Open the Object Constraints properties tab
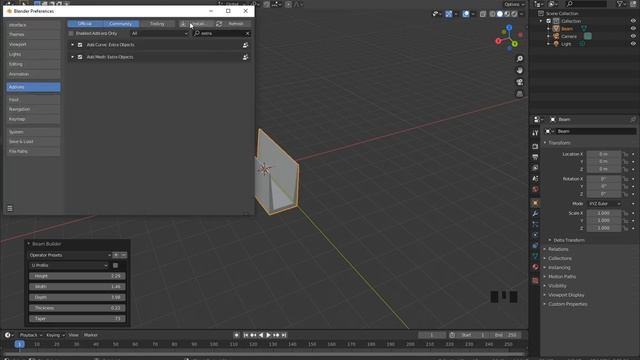This screenshot has width=640, height=360. (535, 245)
